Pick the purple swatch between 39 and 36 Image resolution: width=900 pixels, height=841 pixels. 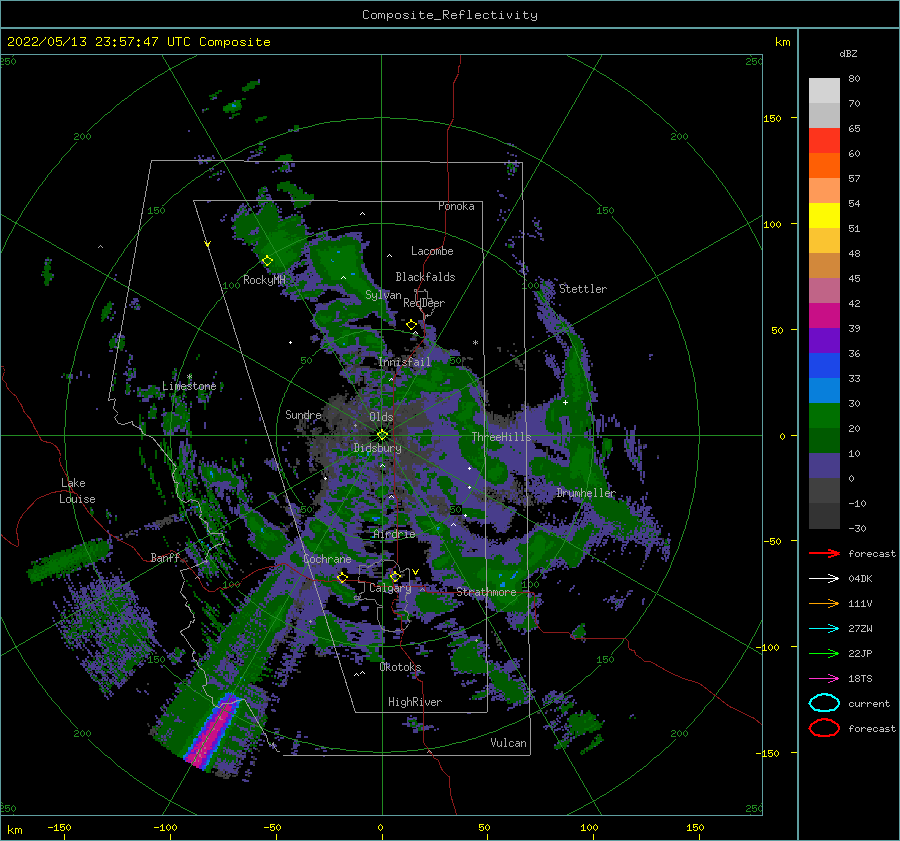[824, 340]
